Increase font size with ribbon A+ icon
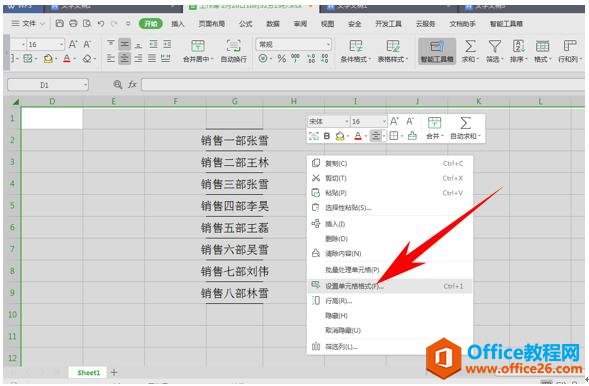Viewport: 589px width, 386px height. [73, 44]
